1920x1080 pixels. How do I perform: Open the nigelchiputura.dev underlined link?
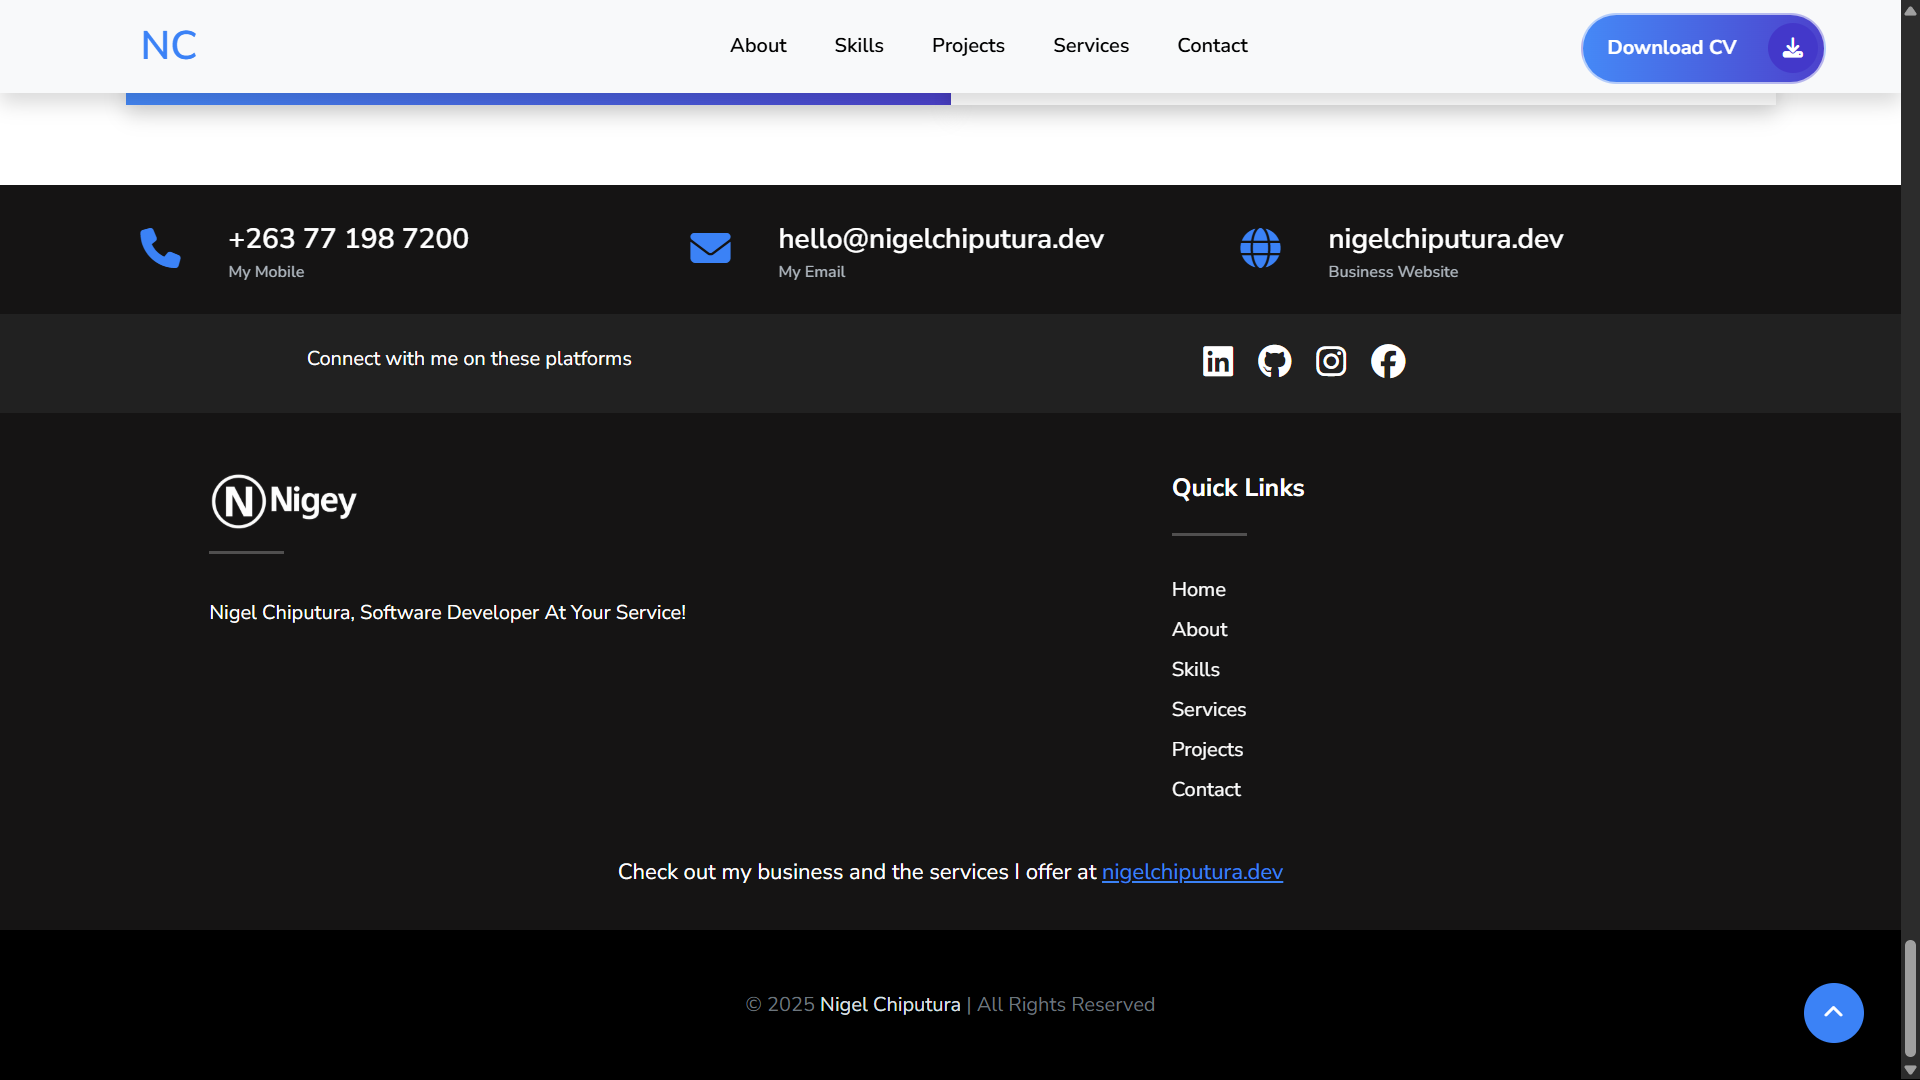pyautogui.click(x=1192, y=872)
